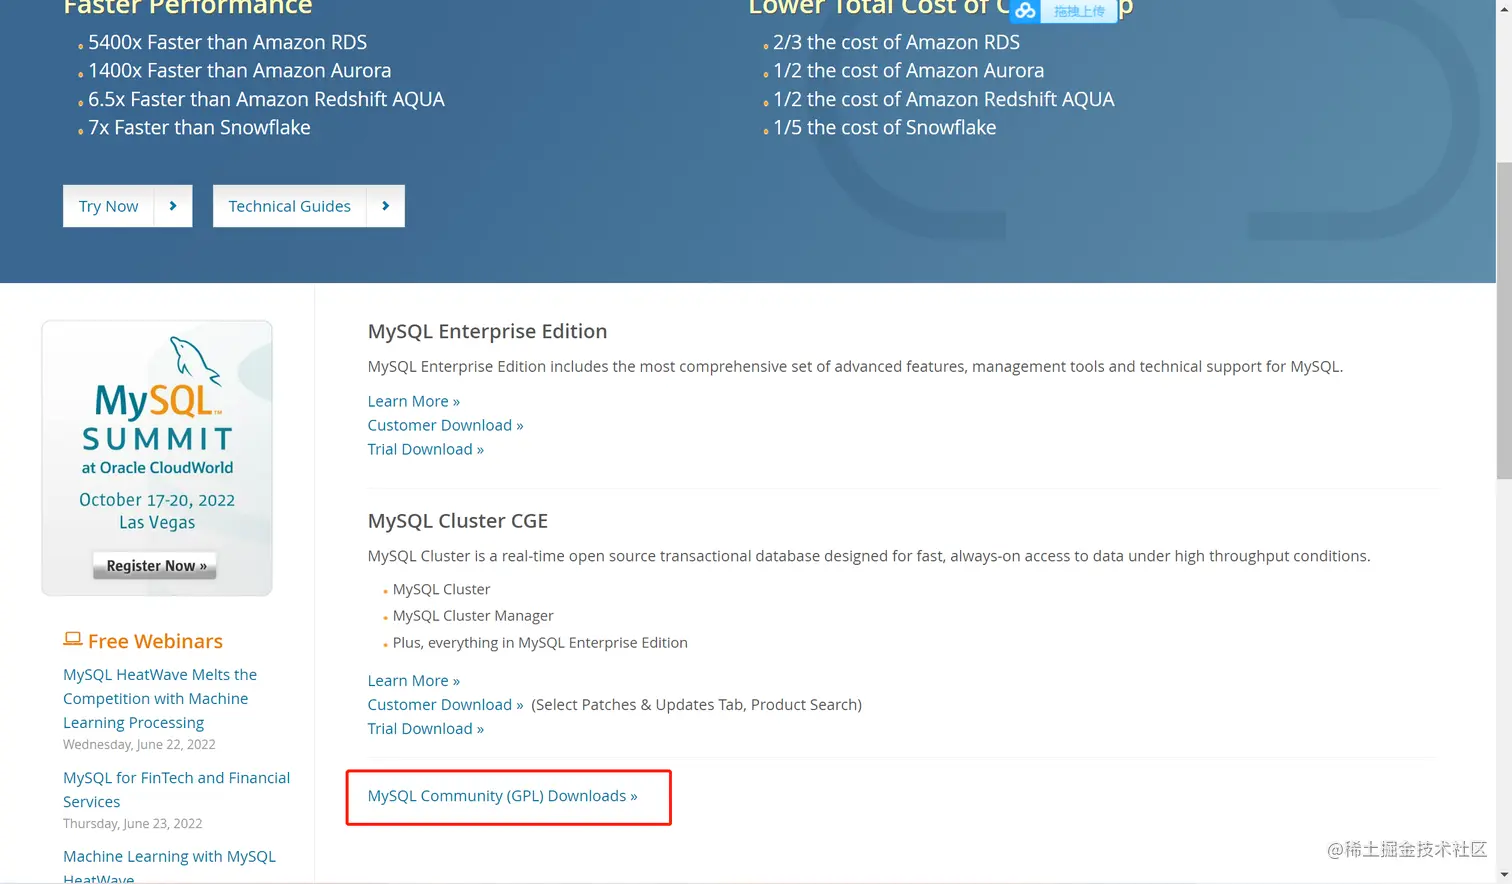Click the MySQL Cluster Manager list item
The width and height of the screenshot is (1512, 884).
(x=473, y=616)
